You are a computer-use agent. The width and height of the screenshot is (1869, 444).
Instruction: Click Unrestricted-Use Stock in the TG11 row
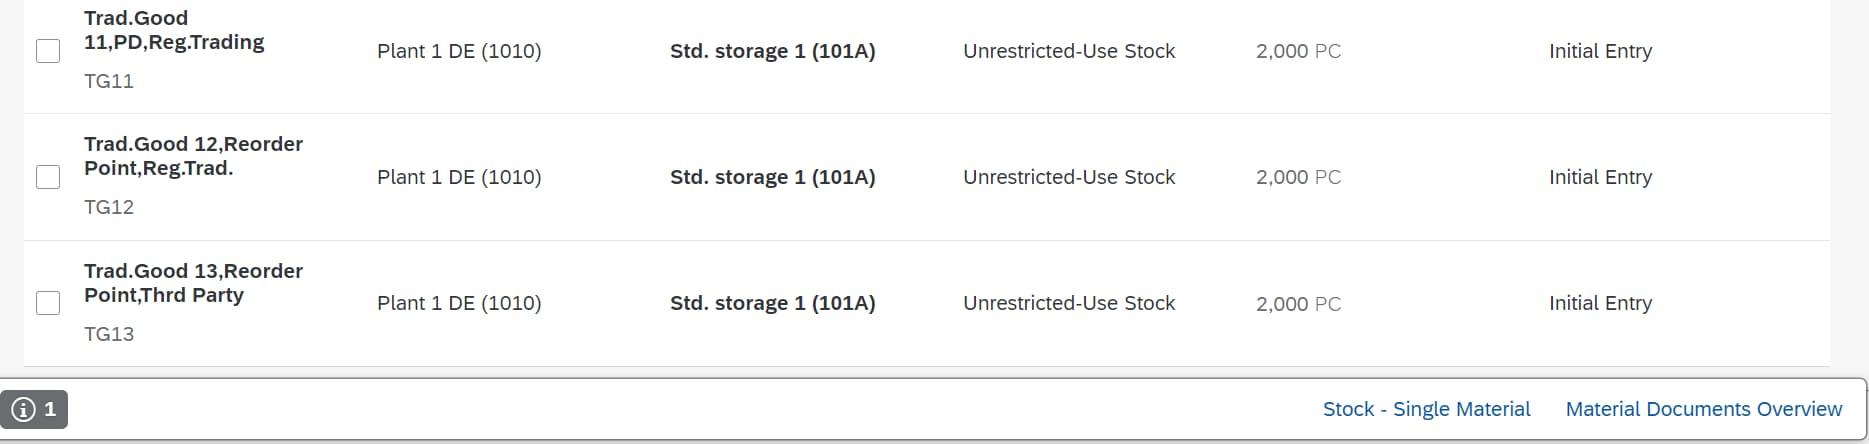coord(1069,51)
